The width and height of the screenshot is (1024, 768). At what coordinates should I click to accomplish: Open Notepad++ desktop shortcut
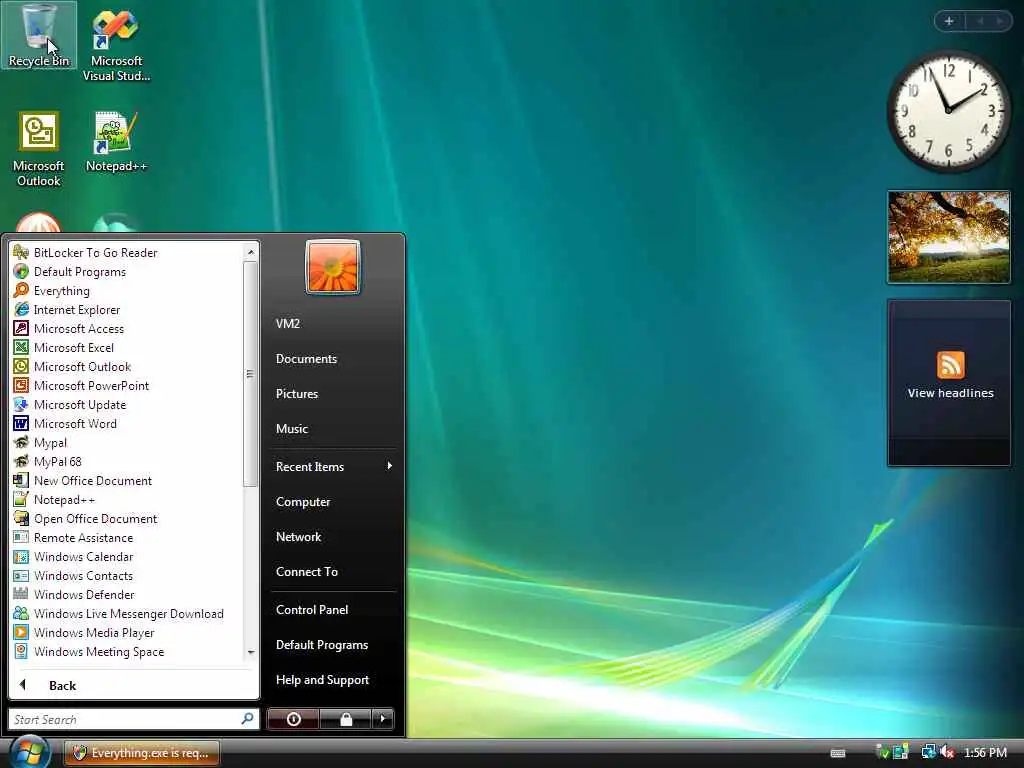pyautogui.click(x=116, y=141)
